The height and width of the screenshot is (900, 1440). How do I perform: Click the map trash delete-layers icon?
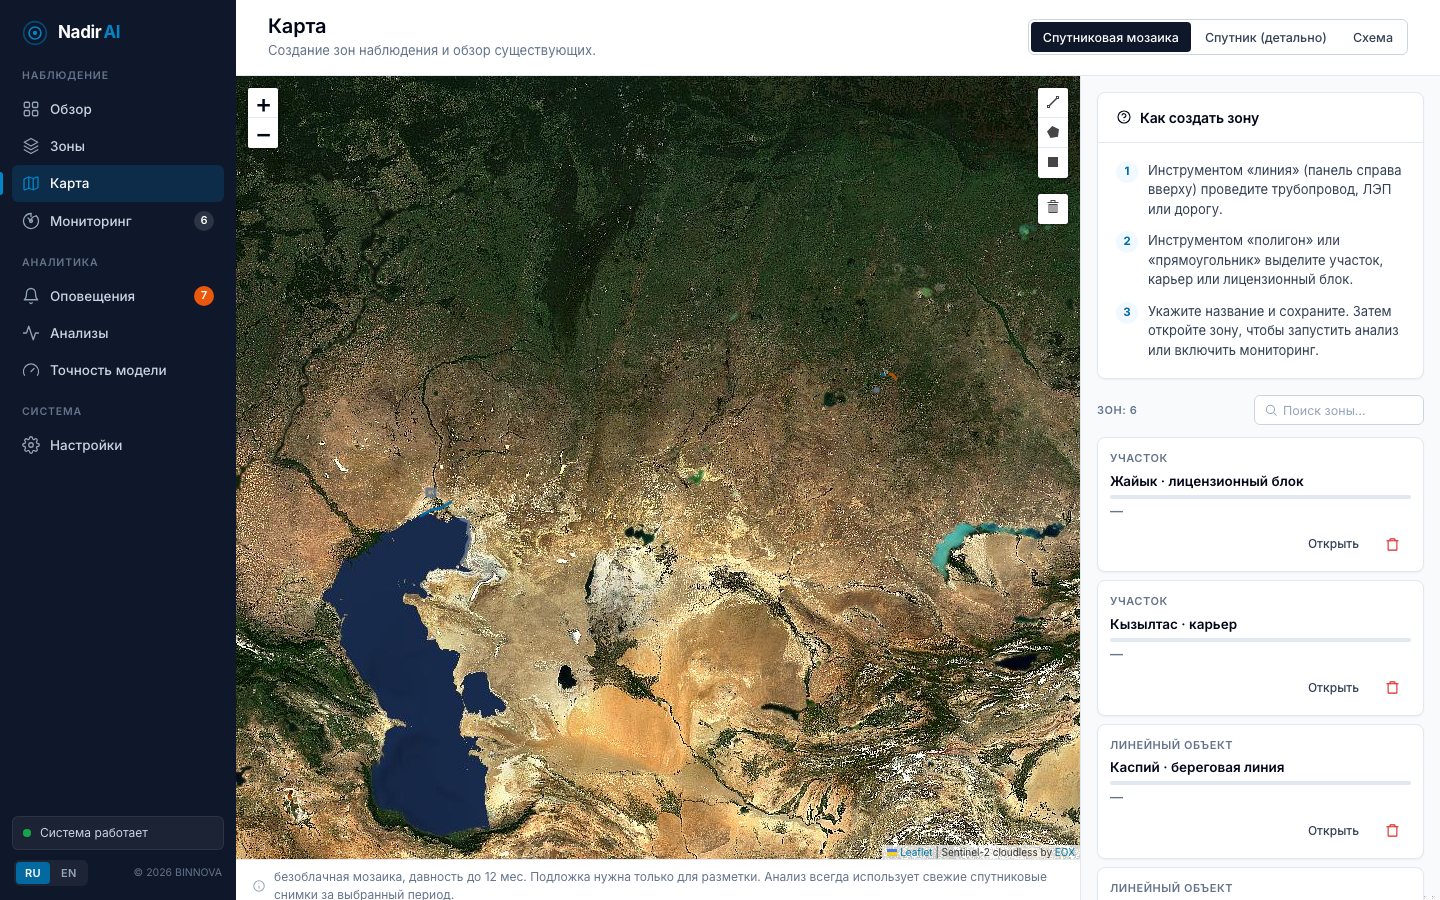coord(1053,208)
